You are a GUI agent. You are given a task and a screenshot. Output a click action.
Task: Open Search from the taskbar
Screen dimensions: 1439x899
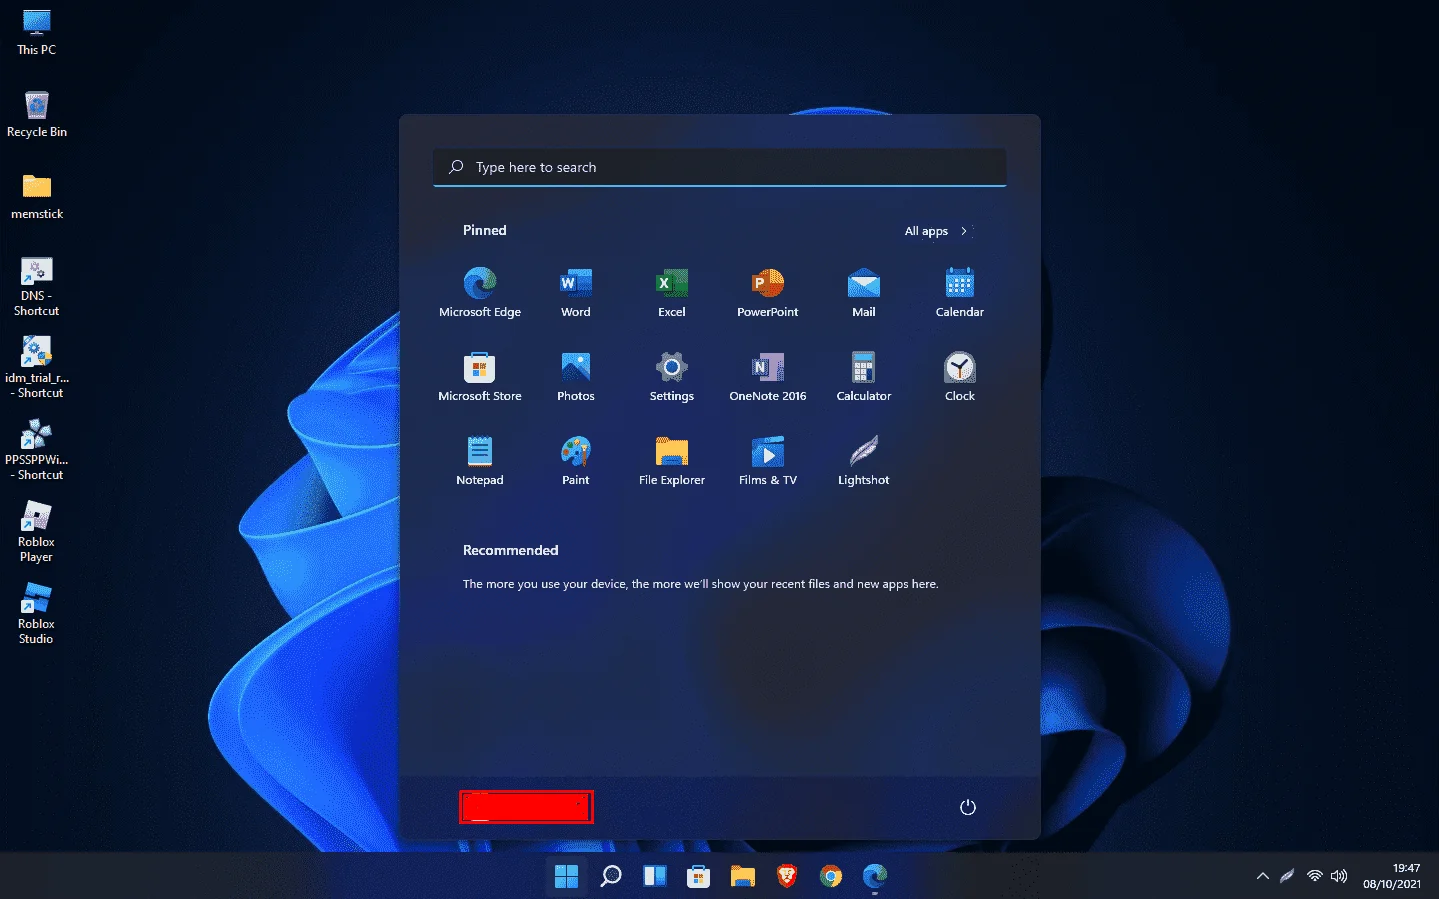(611, 876)
